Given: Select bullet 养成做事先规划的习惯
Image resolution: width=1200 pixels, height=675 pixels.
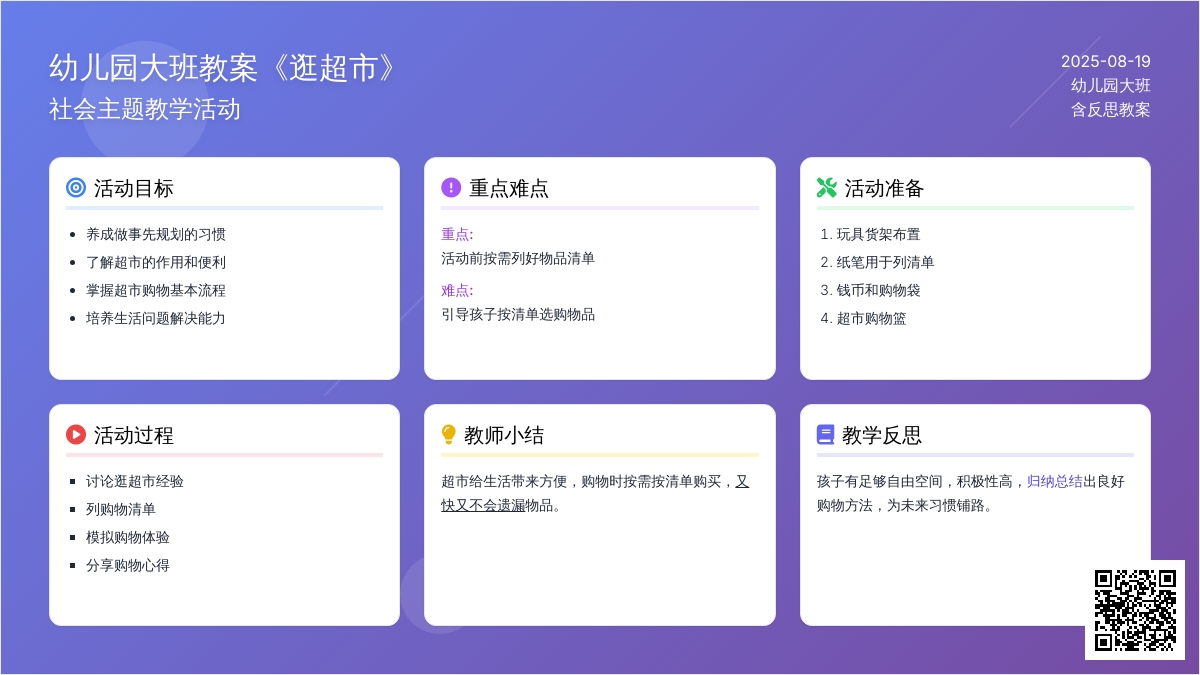Looking at the screenshot, I should [x=156, y=234].
